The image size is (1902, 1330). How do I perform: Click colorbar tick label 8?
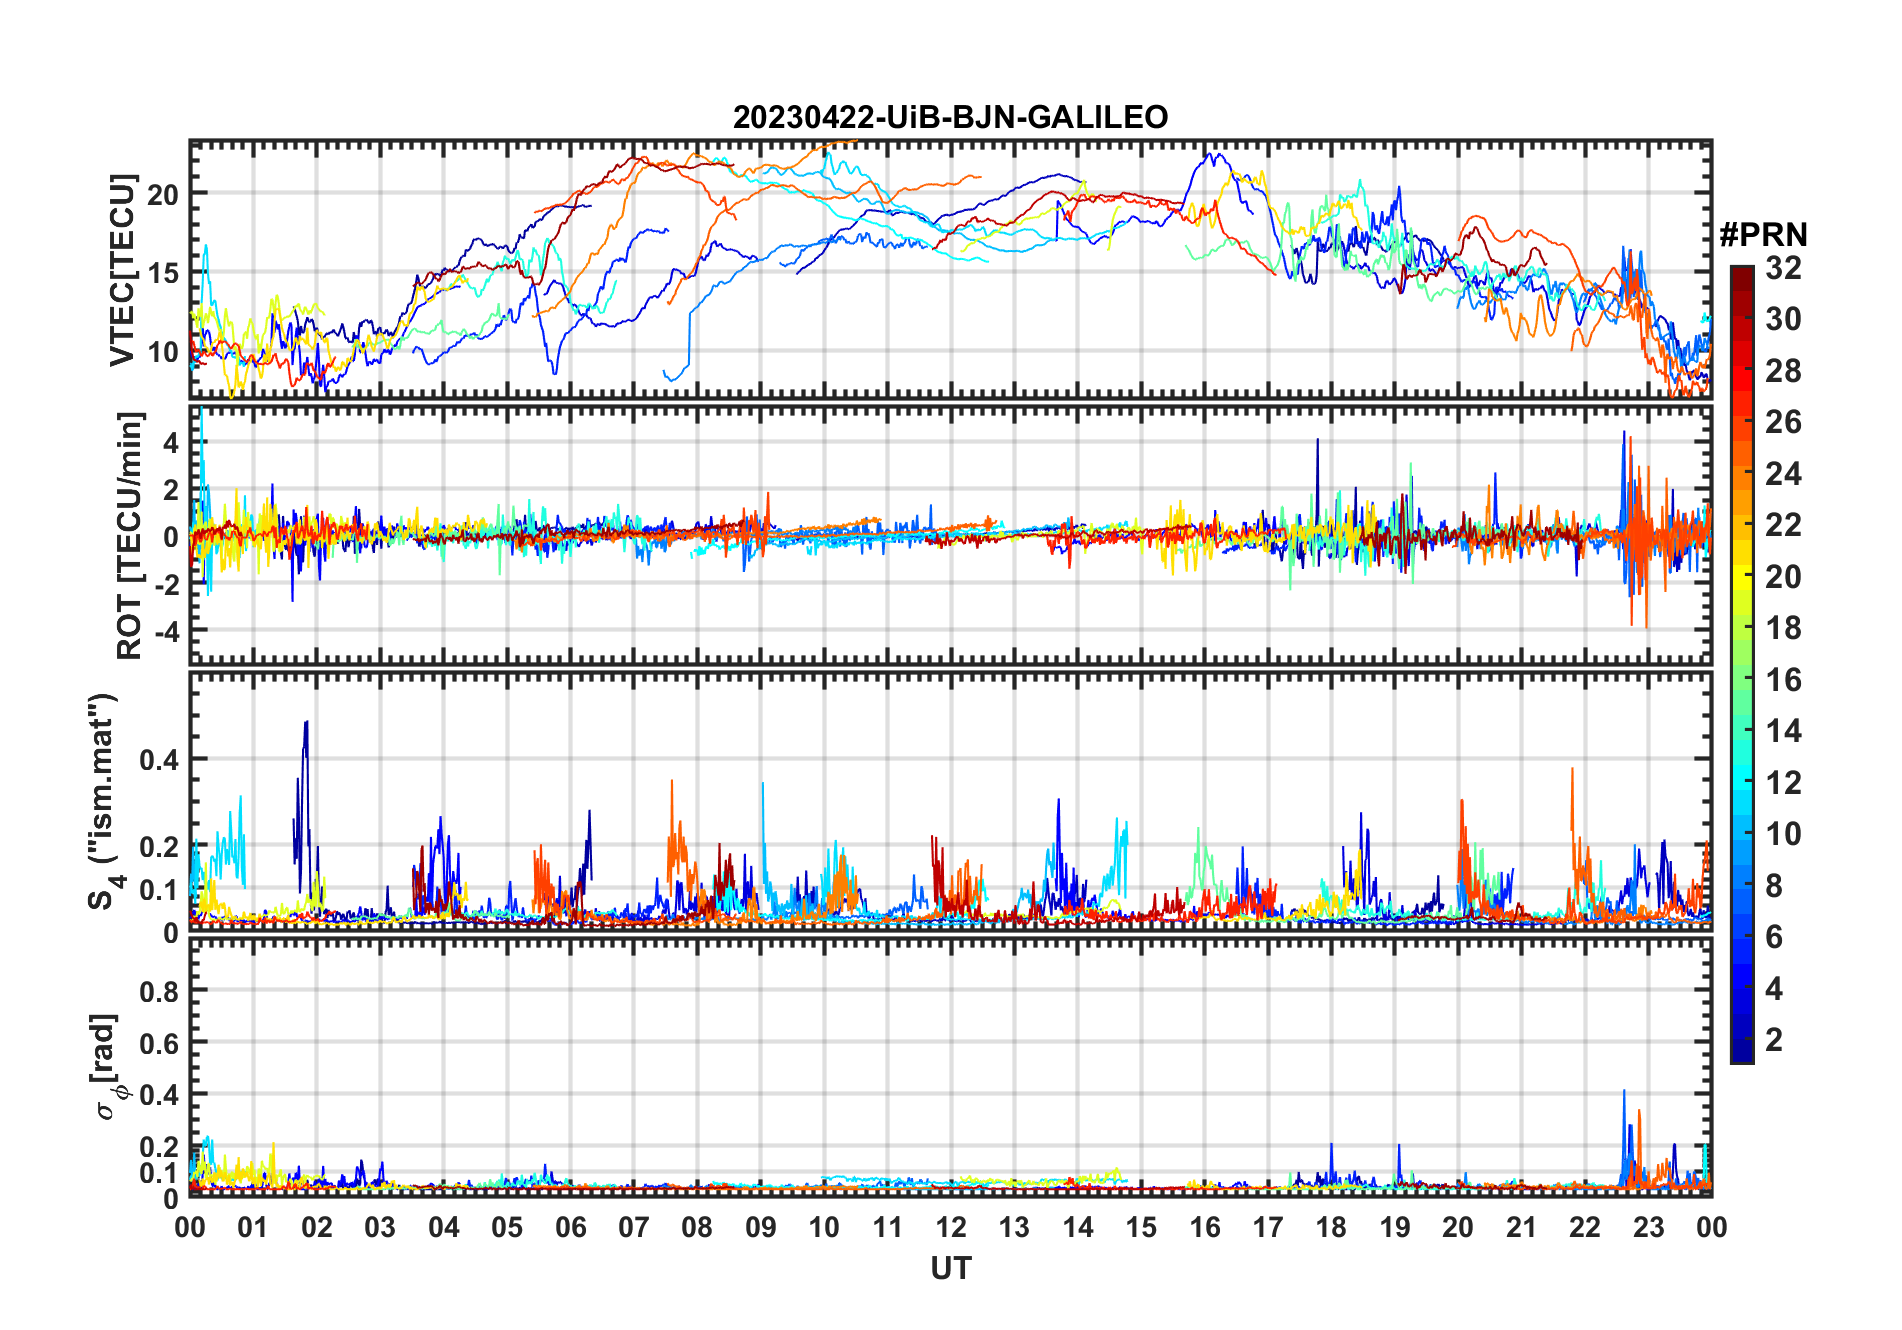[1774, 886]
